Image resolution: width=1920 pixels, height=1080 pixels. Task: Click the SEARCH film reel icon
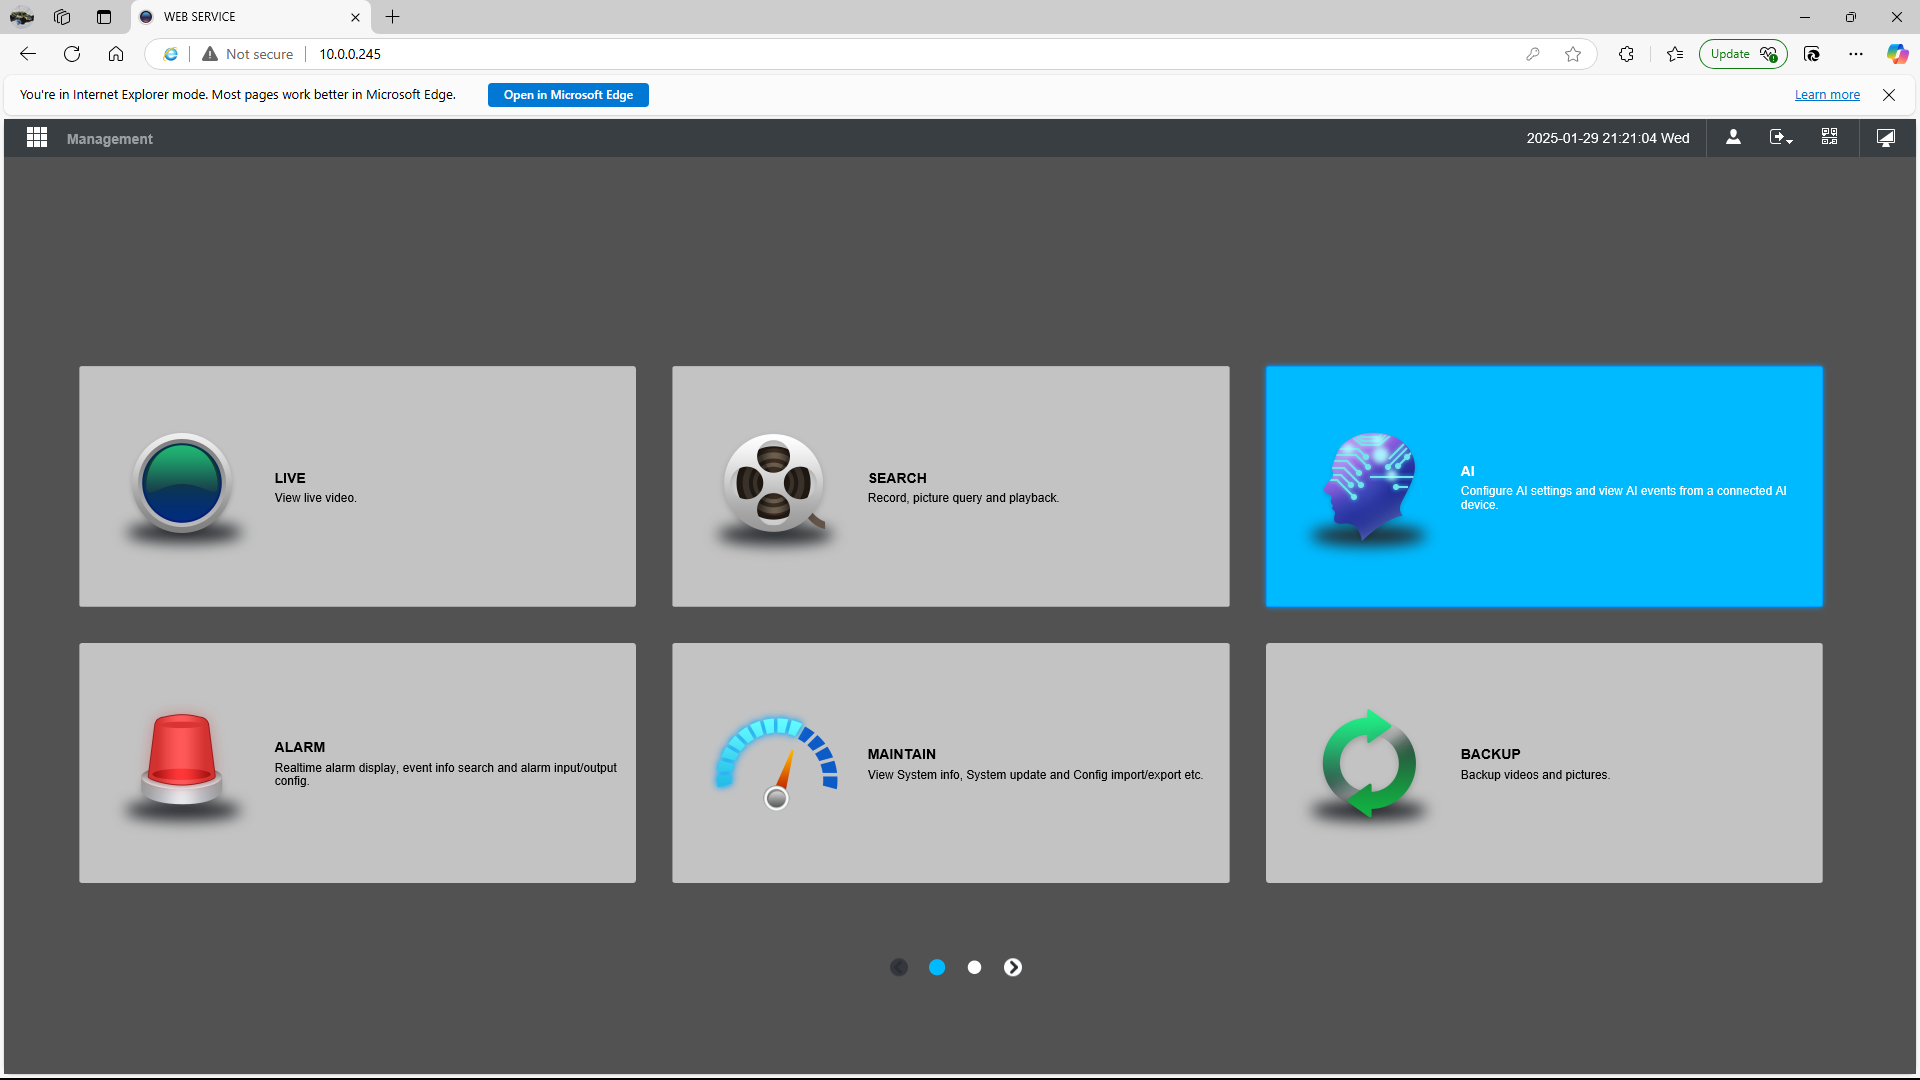774,484
